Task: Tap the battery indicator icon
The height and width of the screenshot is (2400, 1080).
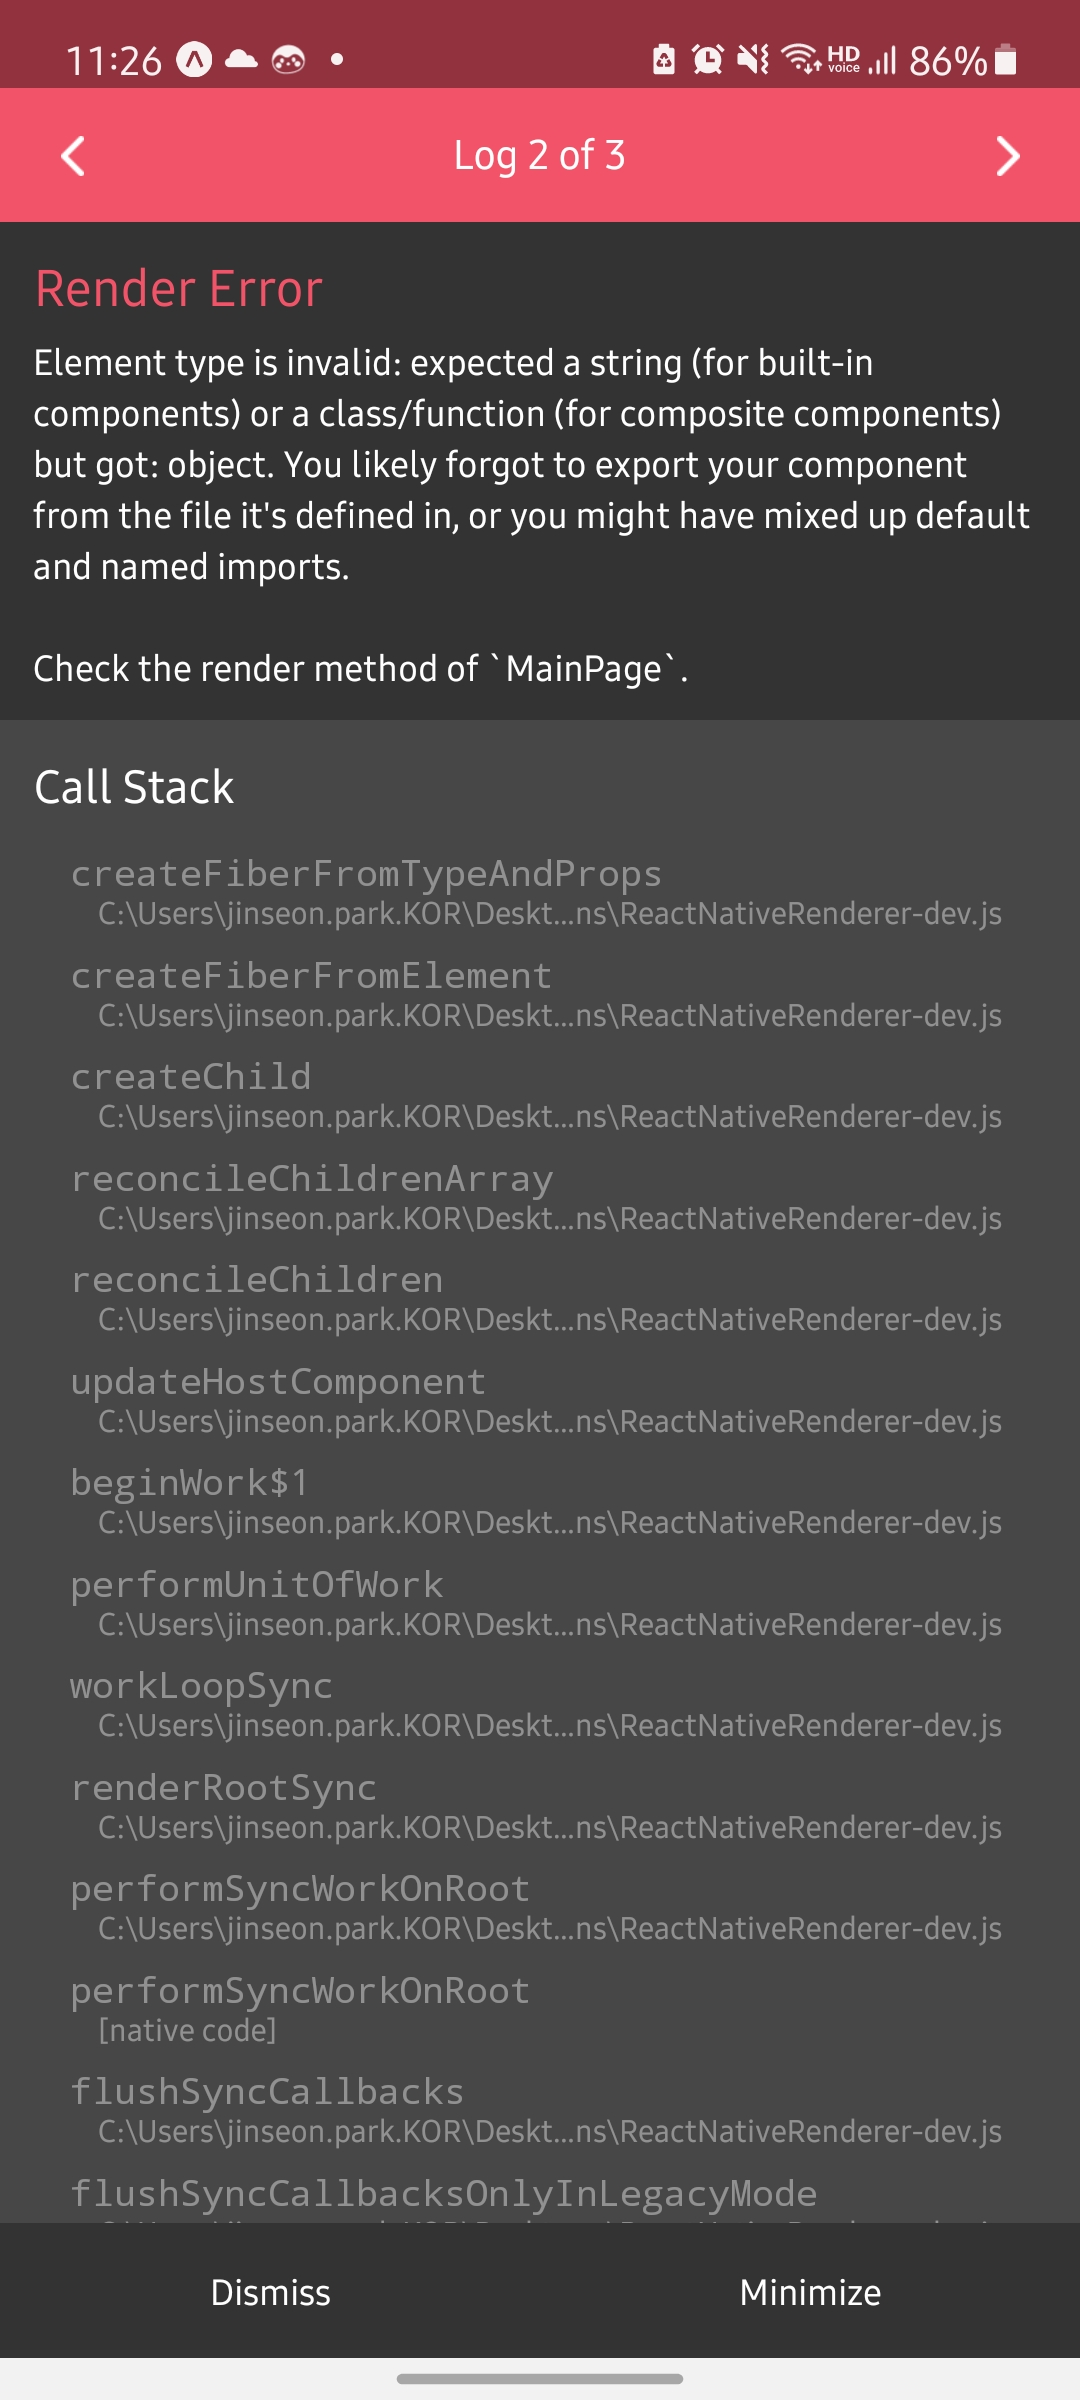Action: pos(1006,60)
